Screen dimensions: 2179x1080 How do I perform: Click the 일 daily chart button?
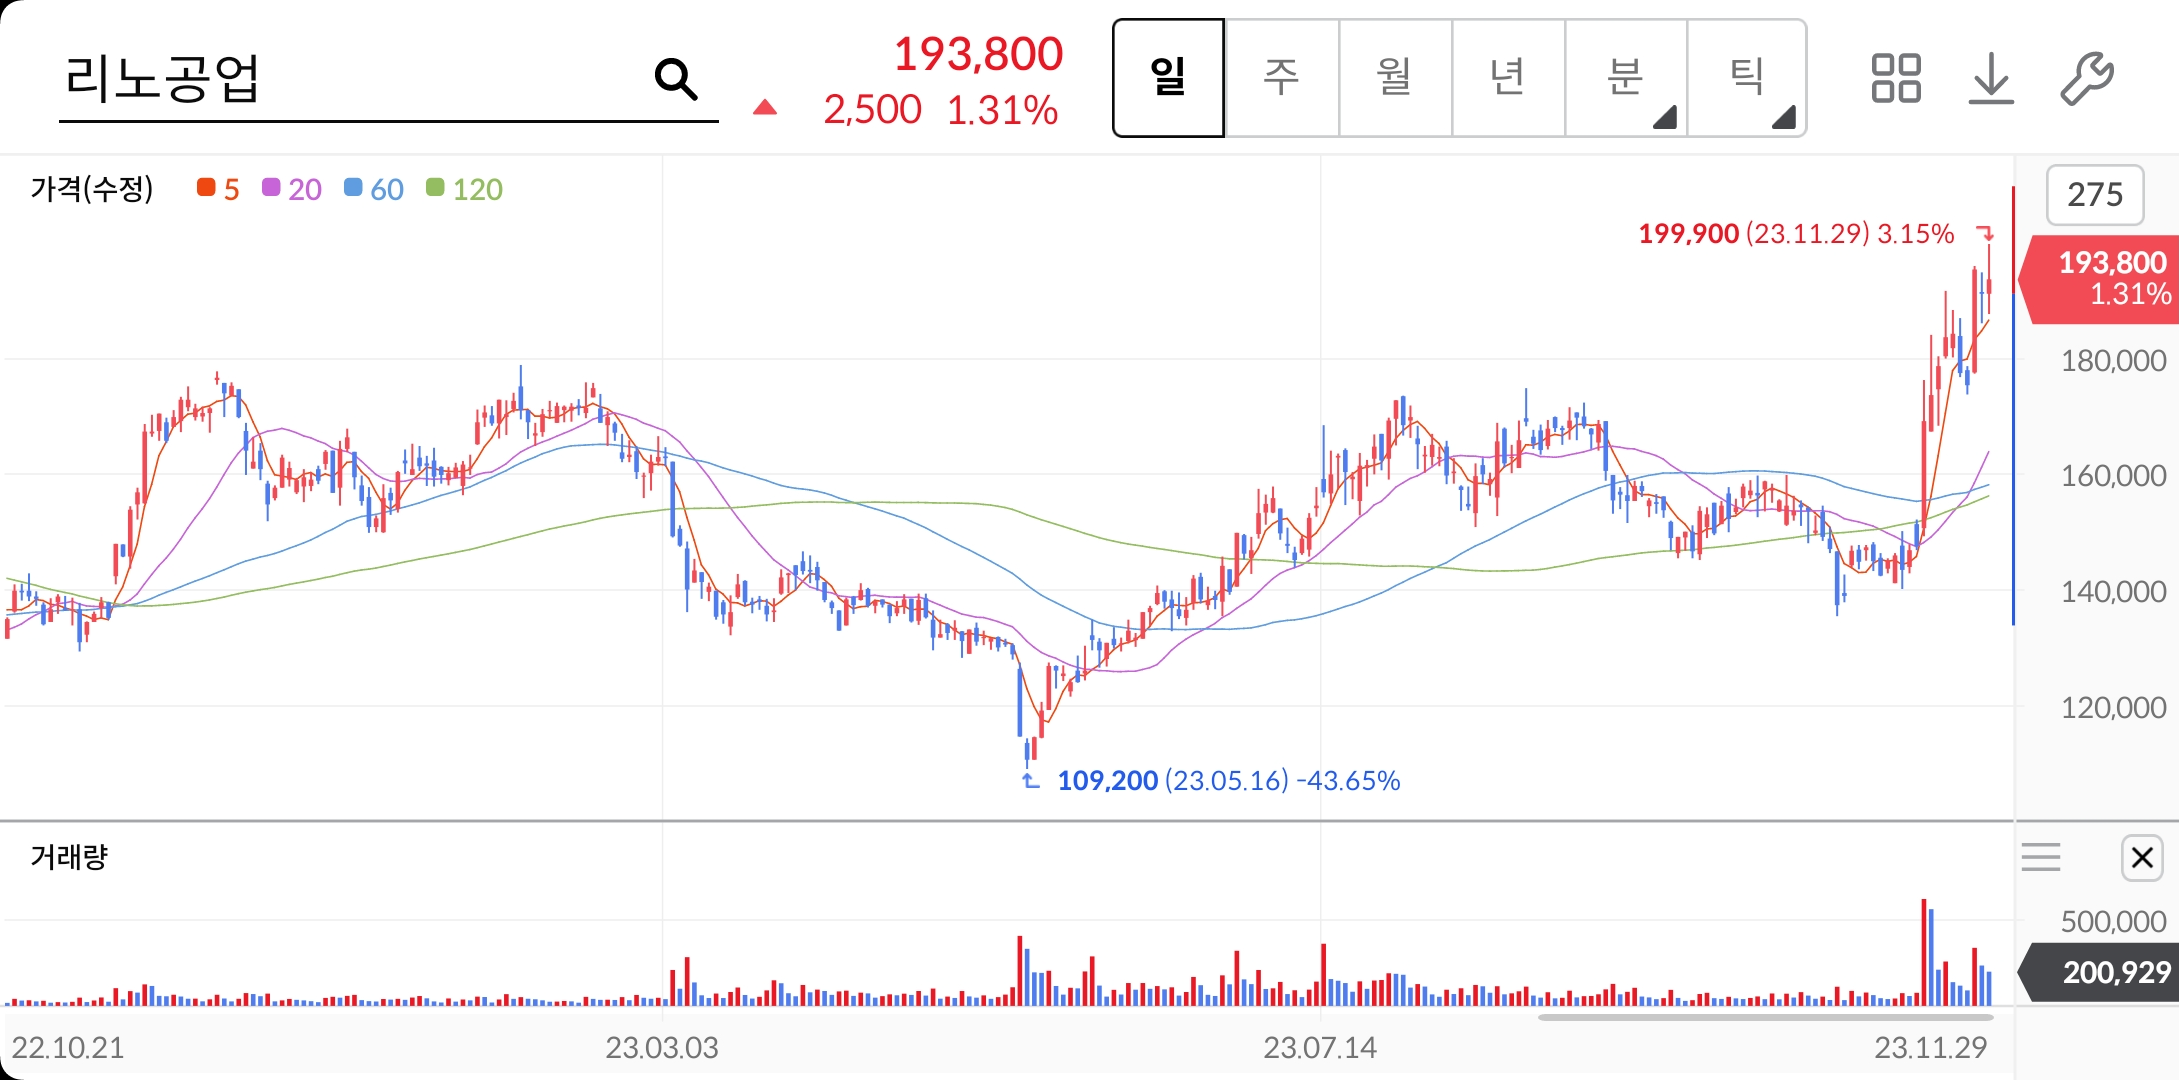[1168, 78]
